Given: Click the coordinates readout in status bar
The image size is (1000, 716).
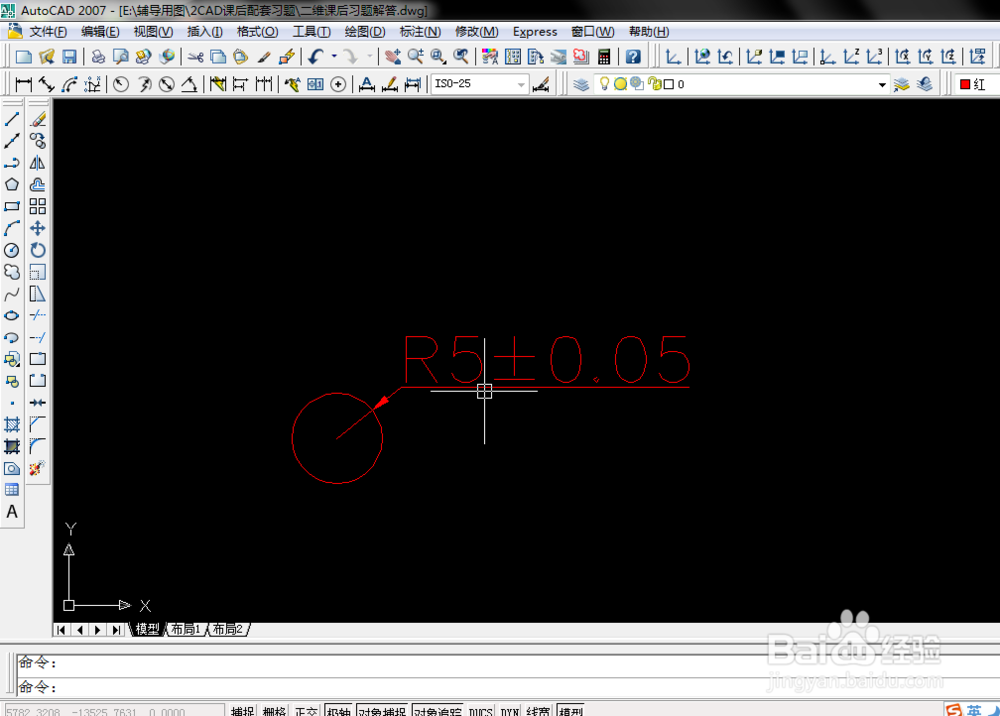Looking at the screenshot, I should click(115, 711).
